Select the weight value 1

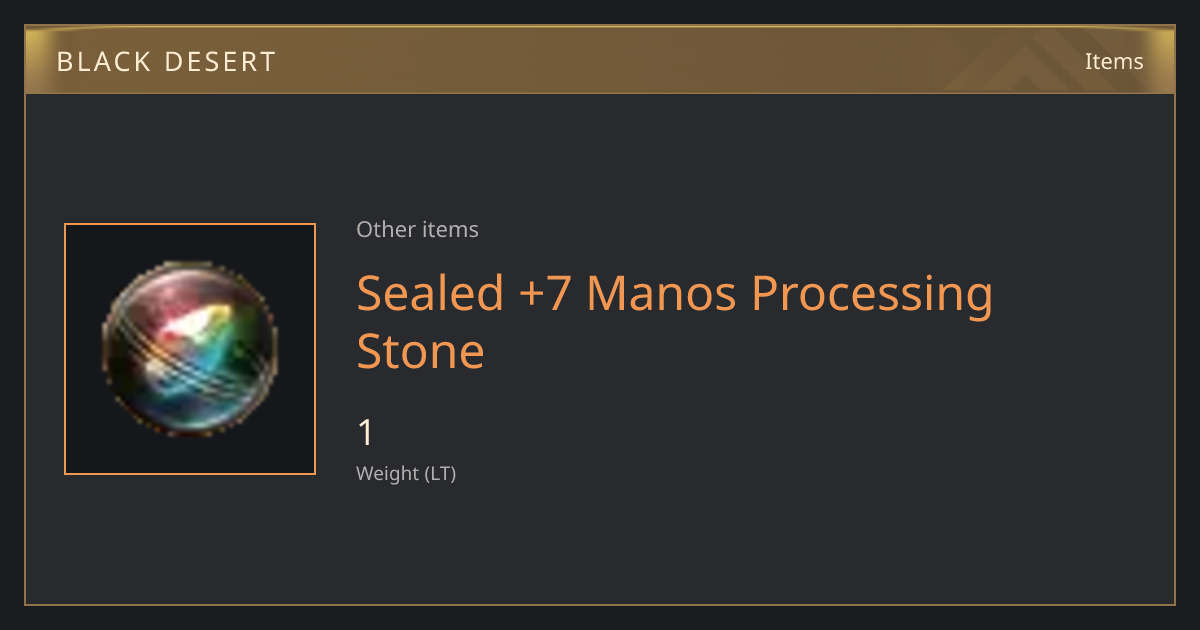[x=365, y=433]
